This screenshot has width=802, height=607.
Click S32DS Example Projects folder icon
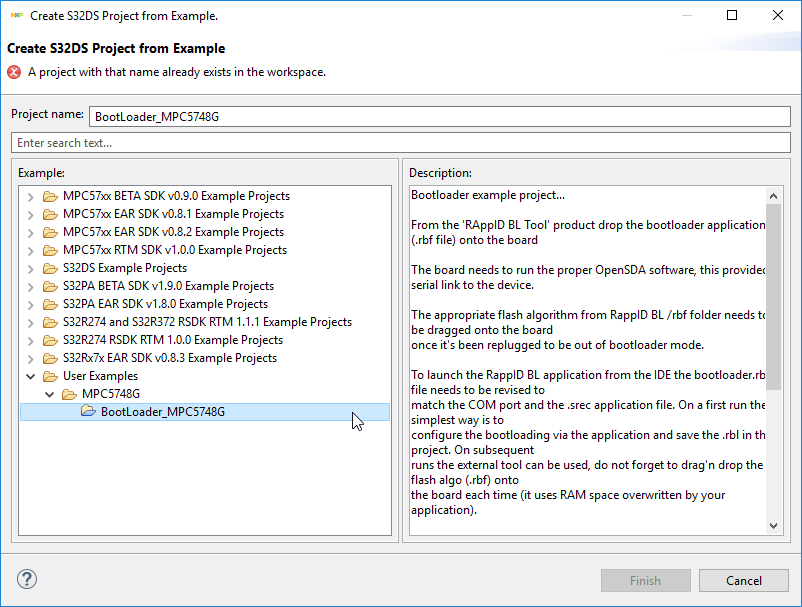pos(50,268)
